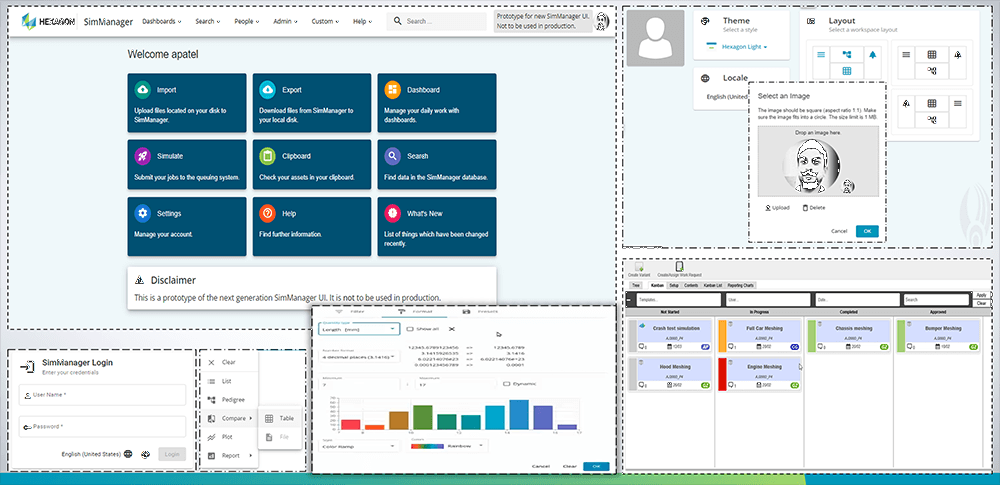This screenshot has height=485, width=1000.
Task: Click the green badge on Bumper Meshing card
Action: pos(973,347)
